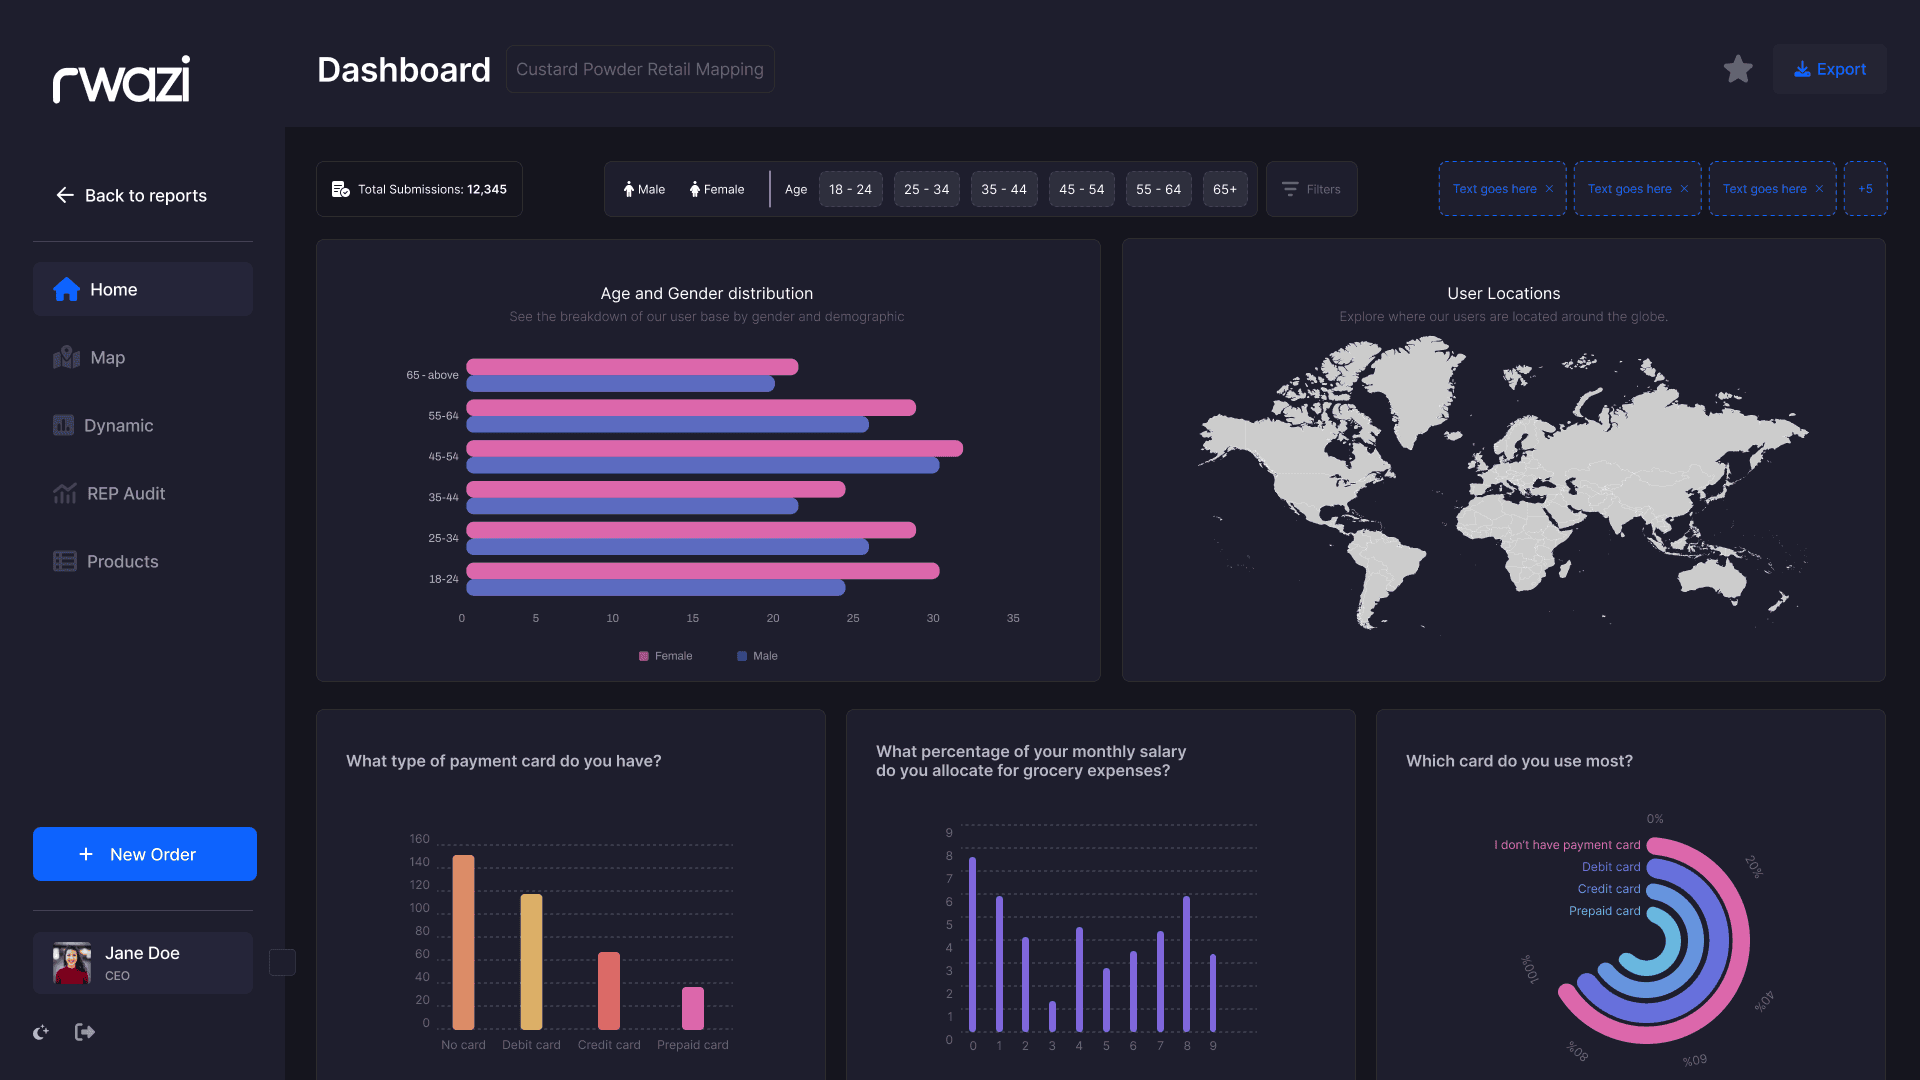Click 'I don't have payment card' label
Viewport: 1920px width, 1080px height.
(1567, 845)
